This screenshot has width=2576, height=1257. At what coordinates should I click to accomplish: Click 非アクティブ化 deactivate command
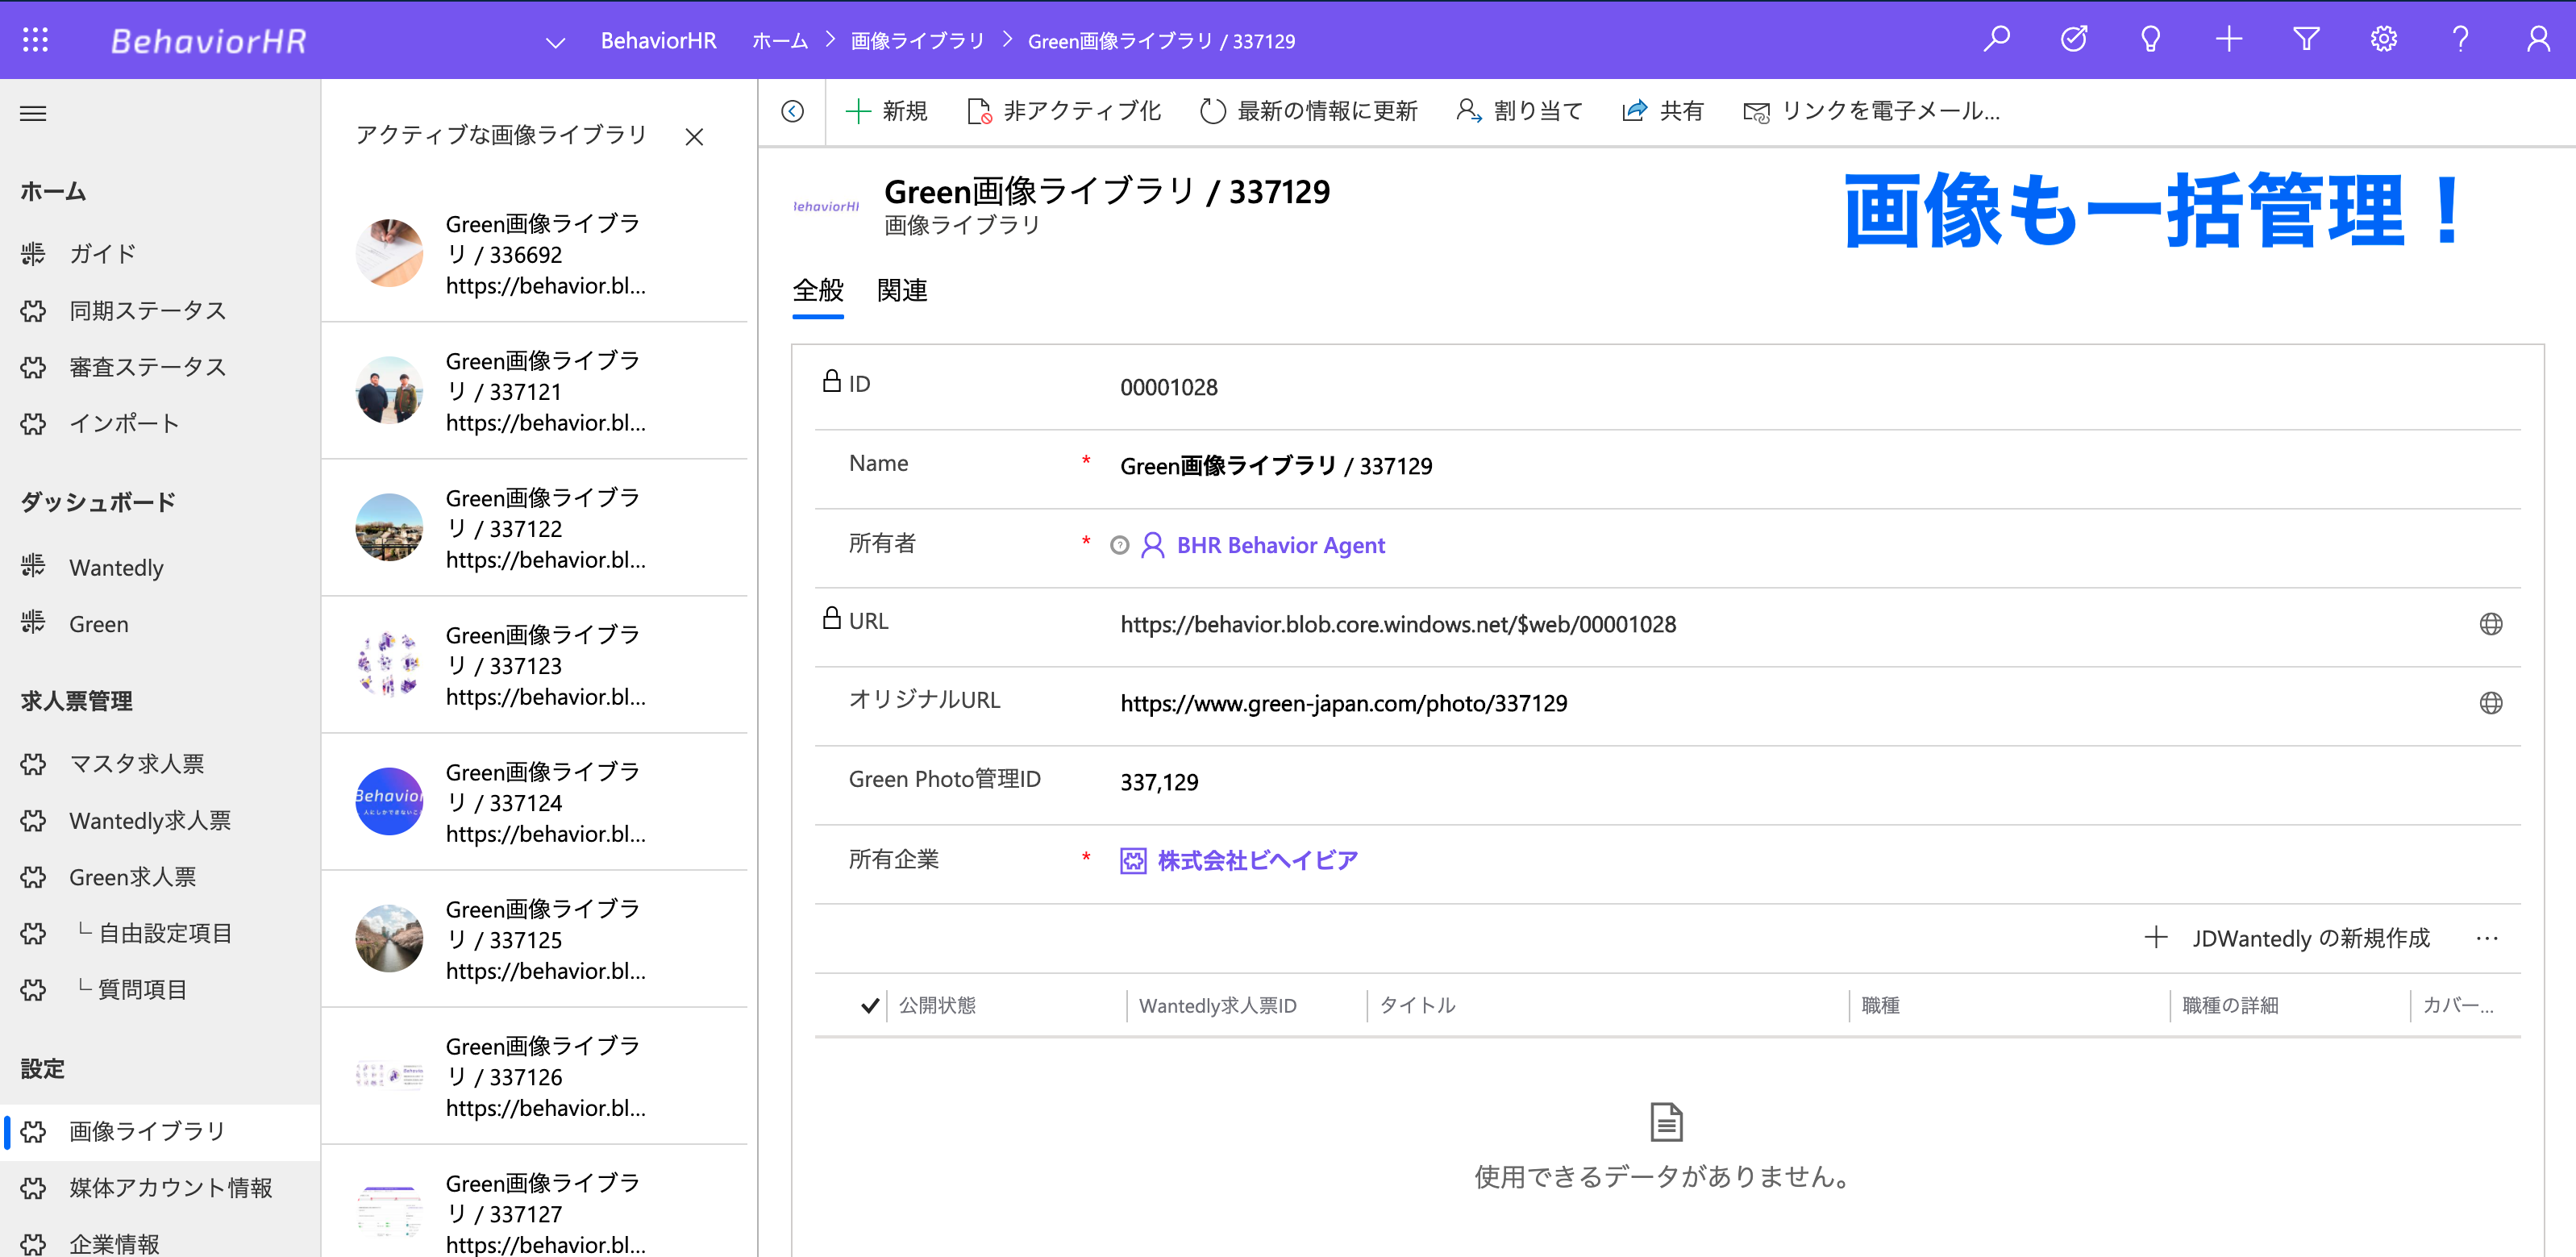pyautogui.click(x=1064, y=111)
